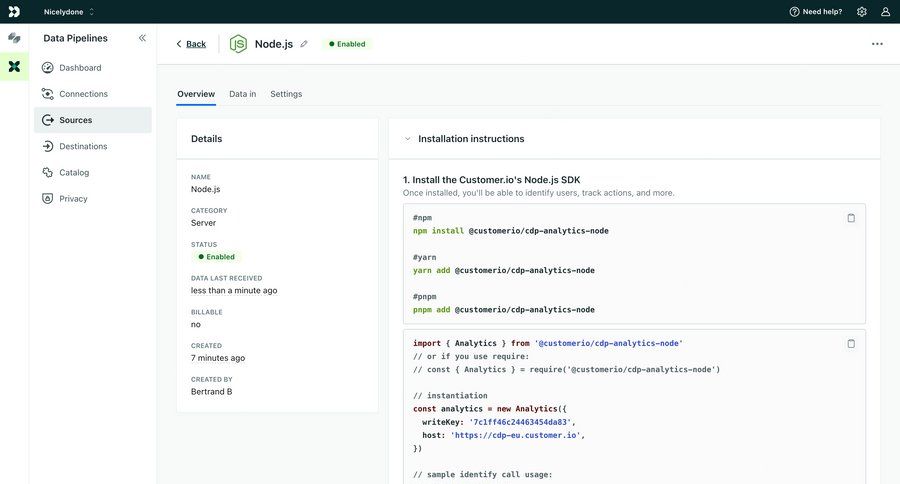The image size is (900, 484).
Task: Go Back to sources list
Action: coord(196,44)
